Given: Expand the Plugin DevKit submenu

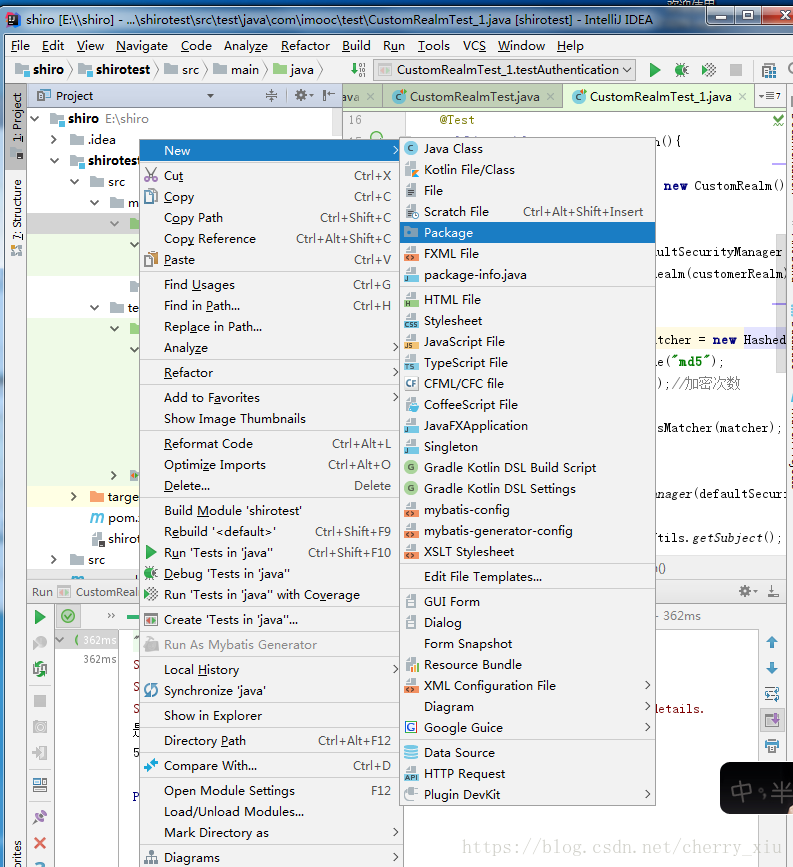Looking at the screenshot, I should (528, 795).
